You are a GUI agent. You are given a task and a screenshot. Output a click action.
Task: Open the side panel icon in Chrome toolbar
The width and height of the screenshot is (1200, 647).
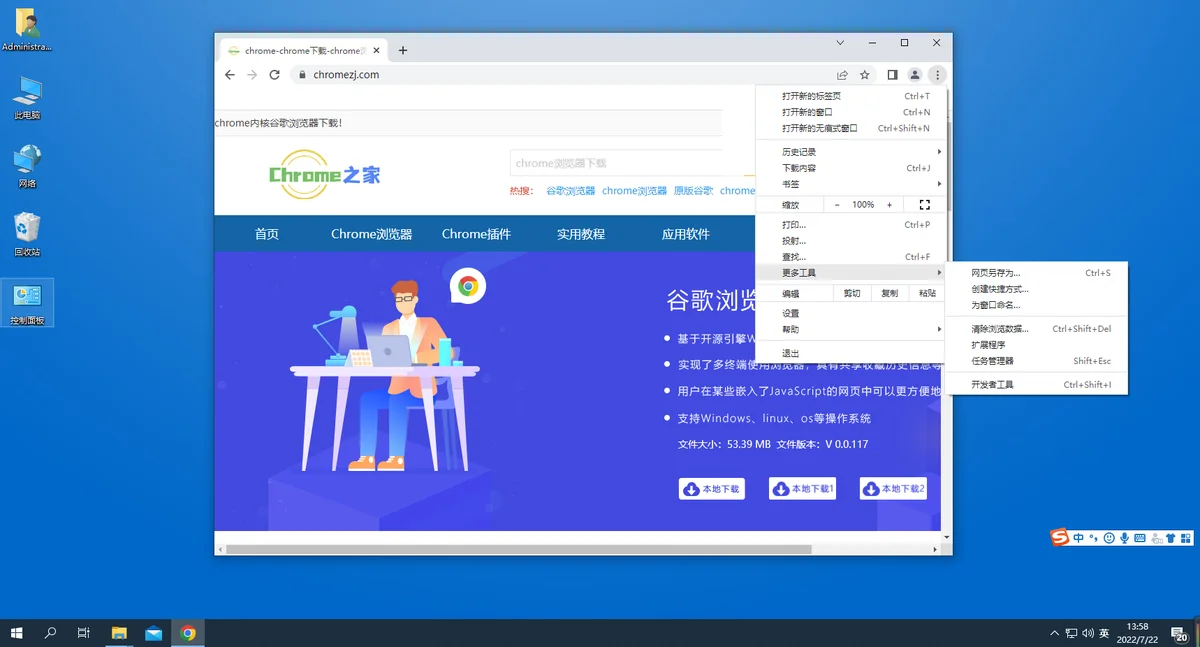pos(892,75)
